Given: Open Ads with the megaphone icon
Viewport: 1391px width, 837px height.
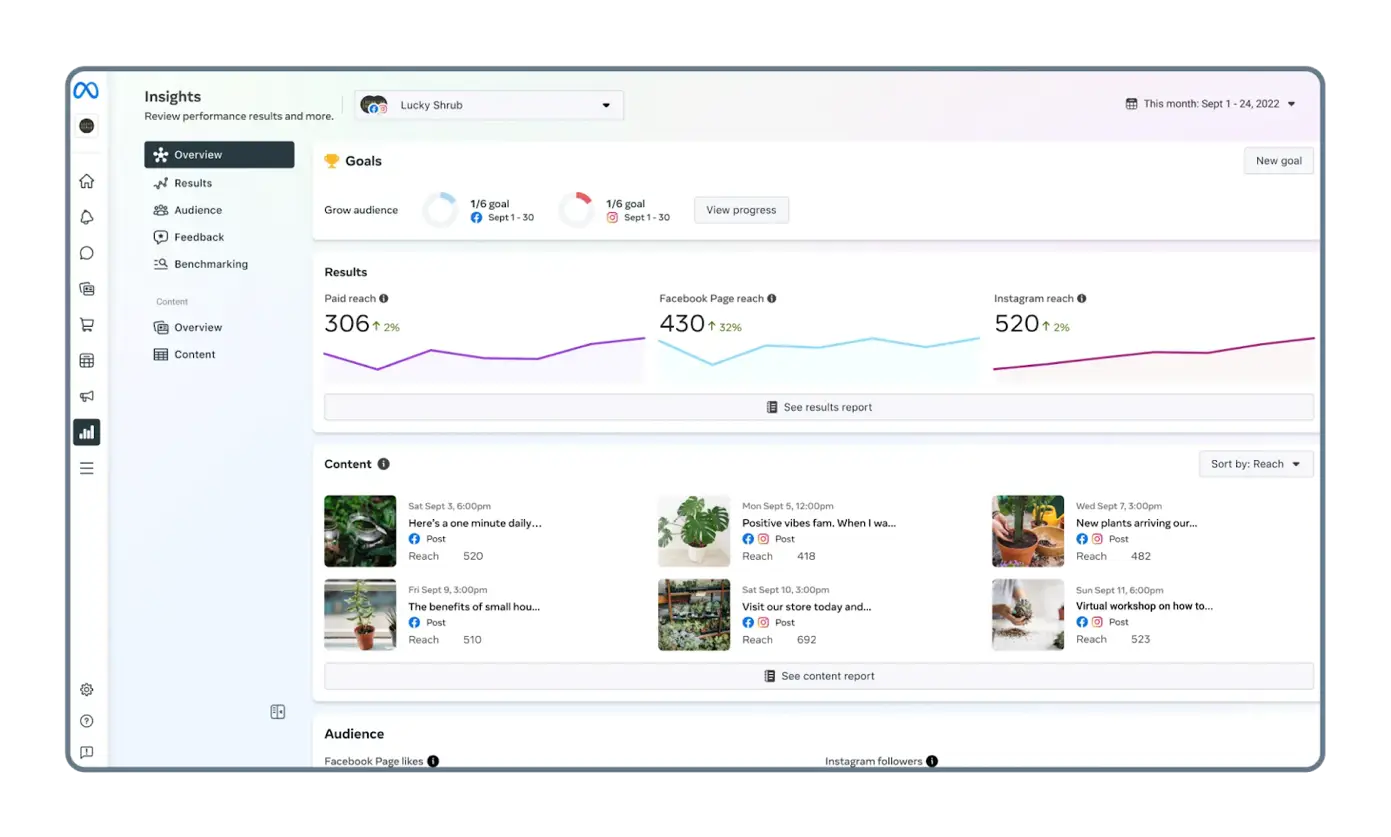Looking at the screenshot, I should click(x=87, y=396).
